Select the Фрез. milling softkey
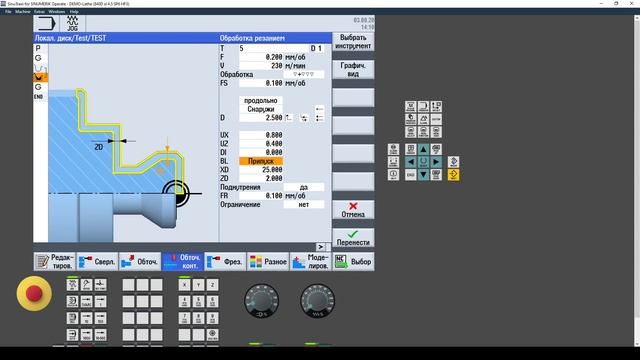Screen dimensions: 640x360 coord(225,262)
